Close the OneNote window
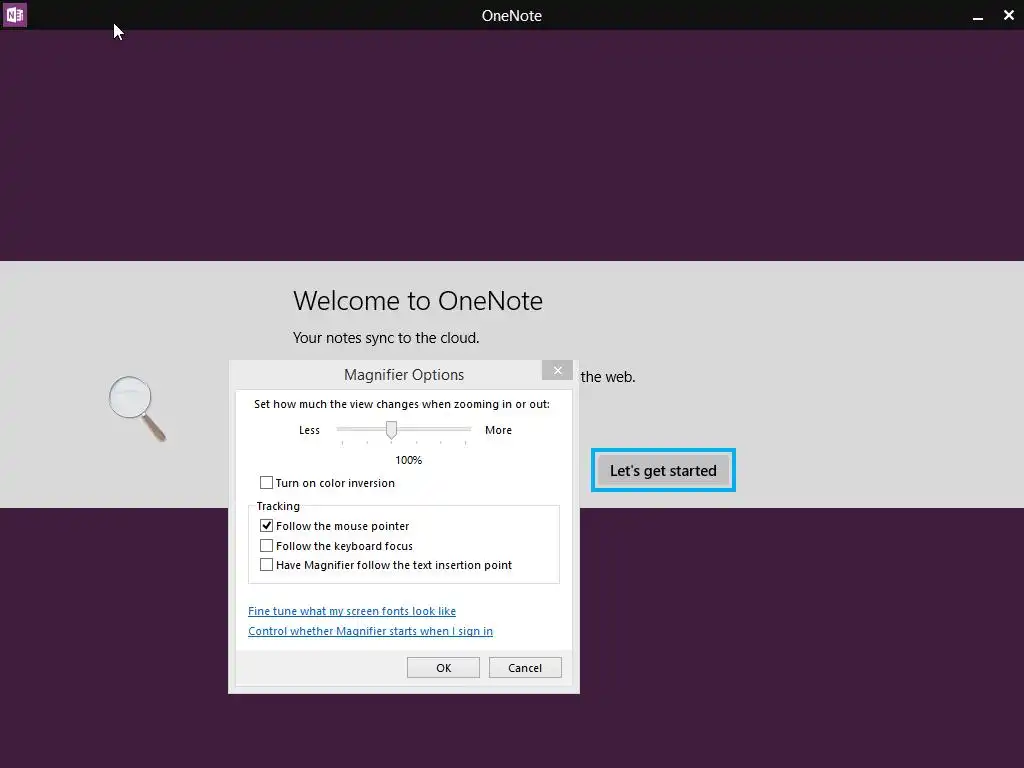This screenshot has height=768, width=1024. pyautogui.click(x=1008, y=15)
